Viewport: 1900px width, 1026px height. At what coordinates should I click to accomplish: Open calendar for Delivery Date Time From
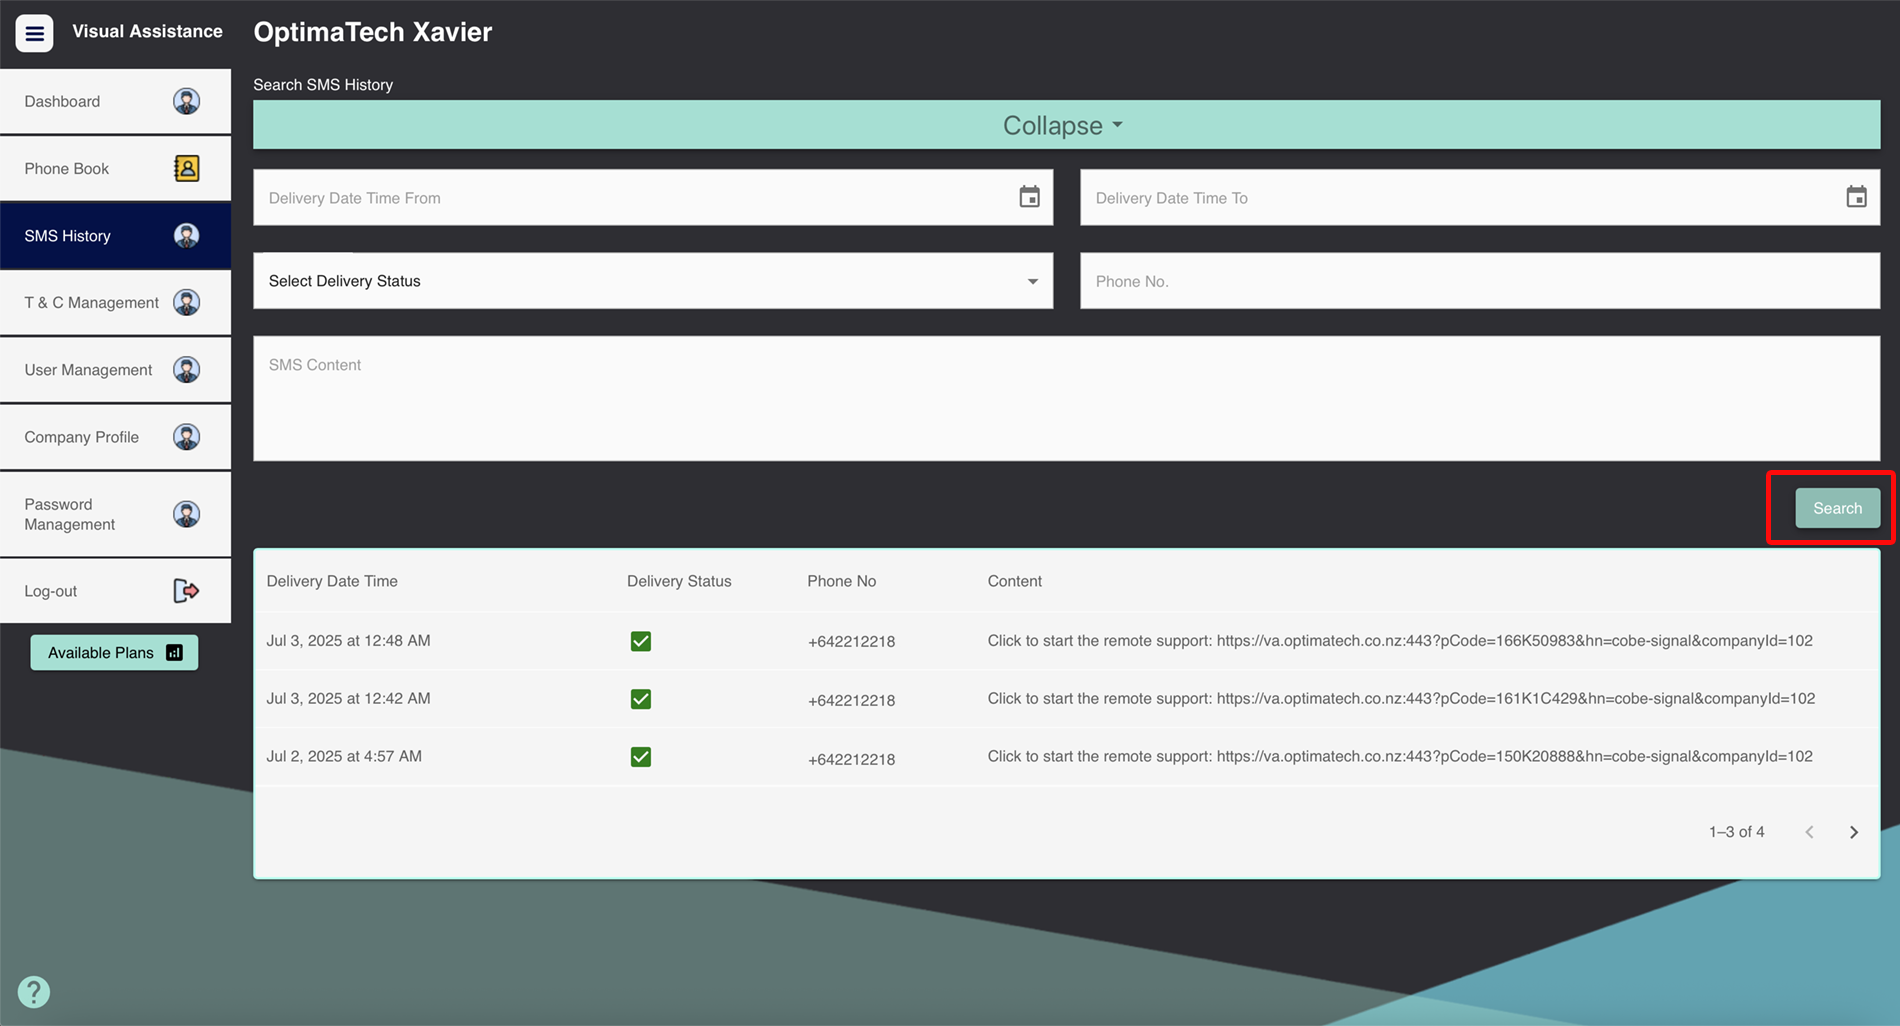click(1029, 197)
